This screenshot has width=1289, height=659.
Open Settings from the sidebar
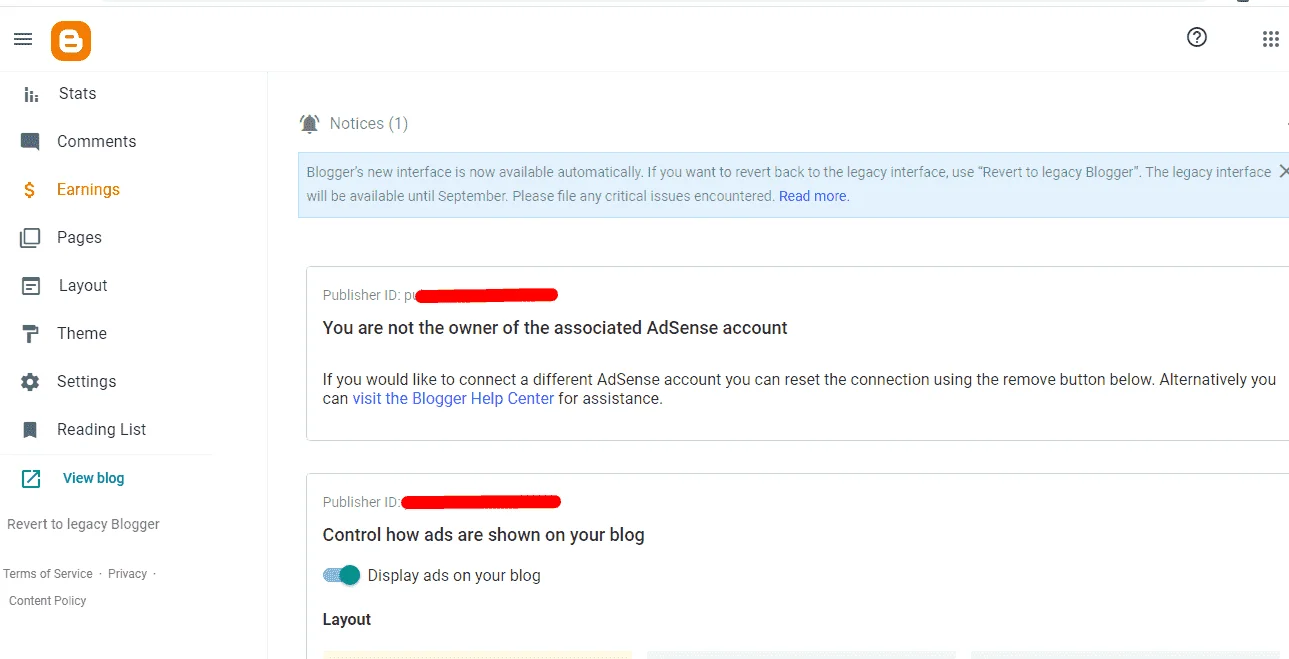[86, 382]
